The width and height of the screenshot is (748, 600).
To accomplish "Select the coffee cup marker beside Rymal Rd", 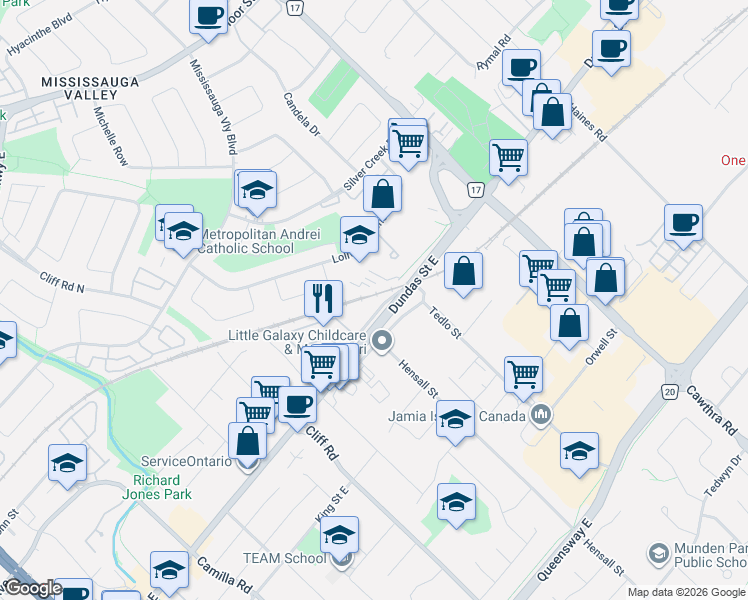I will click(521, 71).
